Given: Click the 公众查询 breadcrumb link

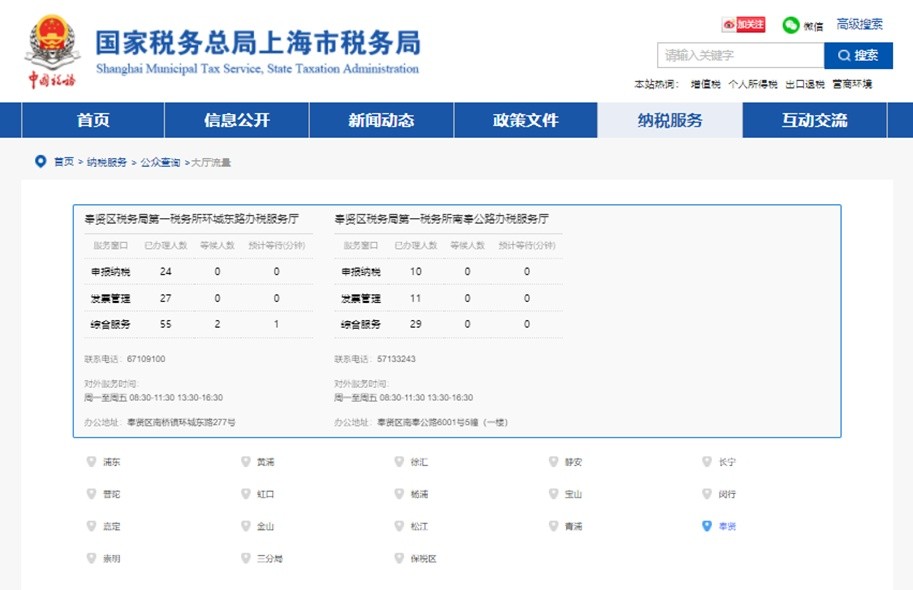Looking at the screenshot, I should [x=160, y=162].
